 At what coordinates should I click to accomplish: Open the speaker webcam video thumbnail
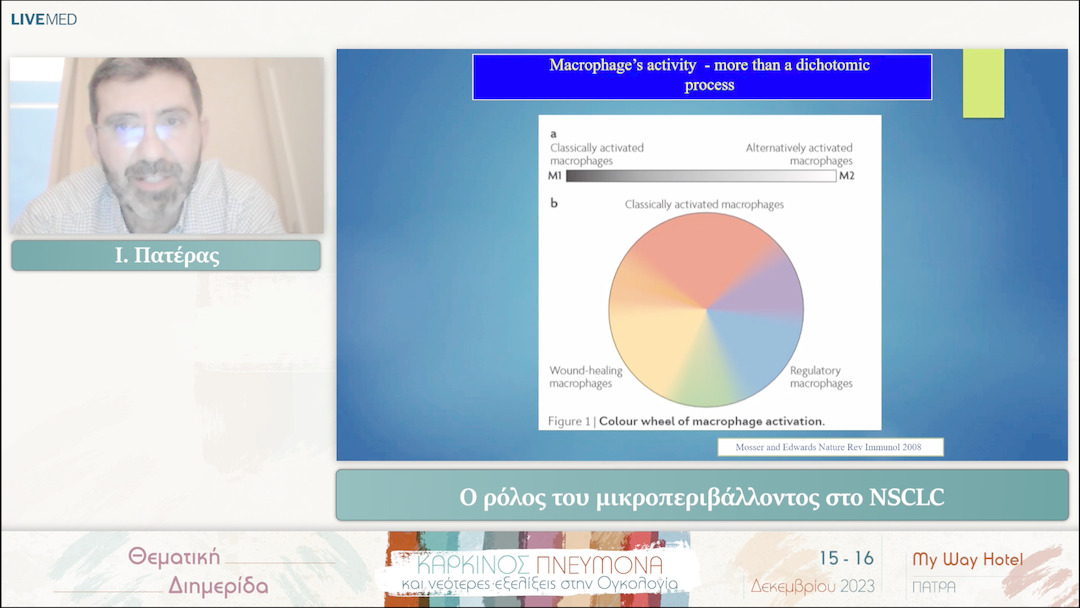pyautogui.click(x=166, y=145)
